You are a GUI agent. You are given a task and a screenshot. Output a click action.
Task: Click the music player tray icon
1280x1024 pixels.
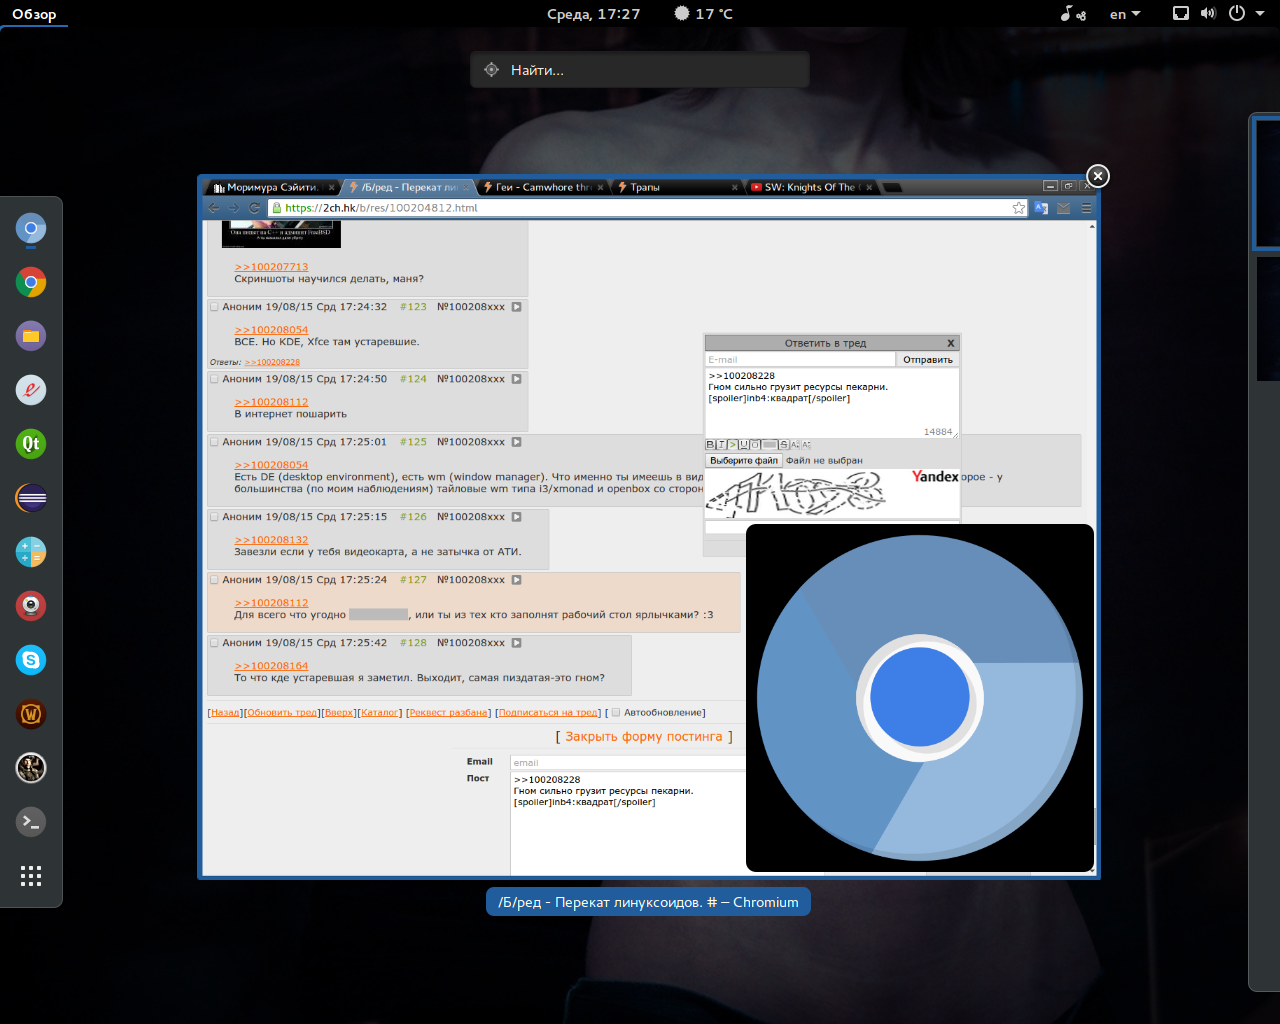click(1073, 14)
